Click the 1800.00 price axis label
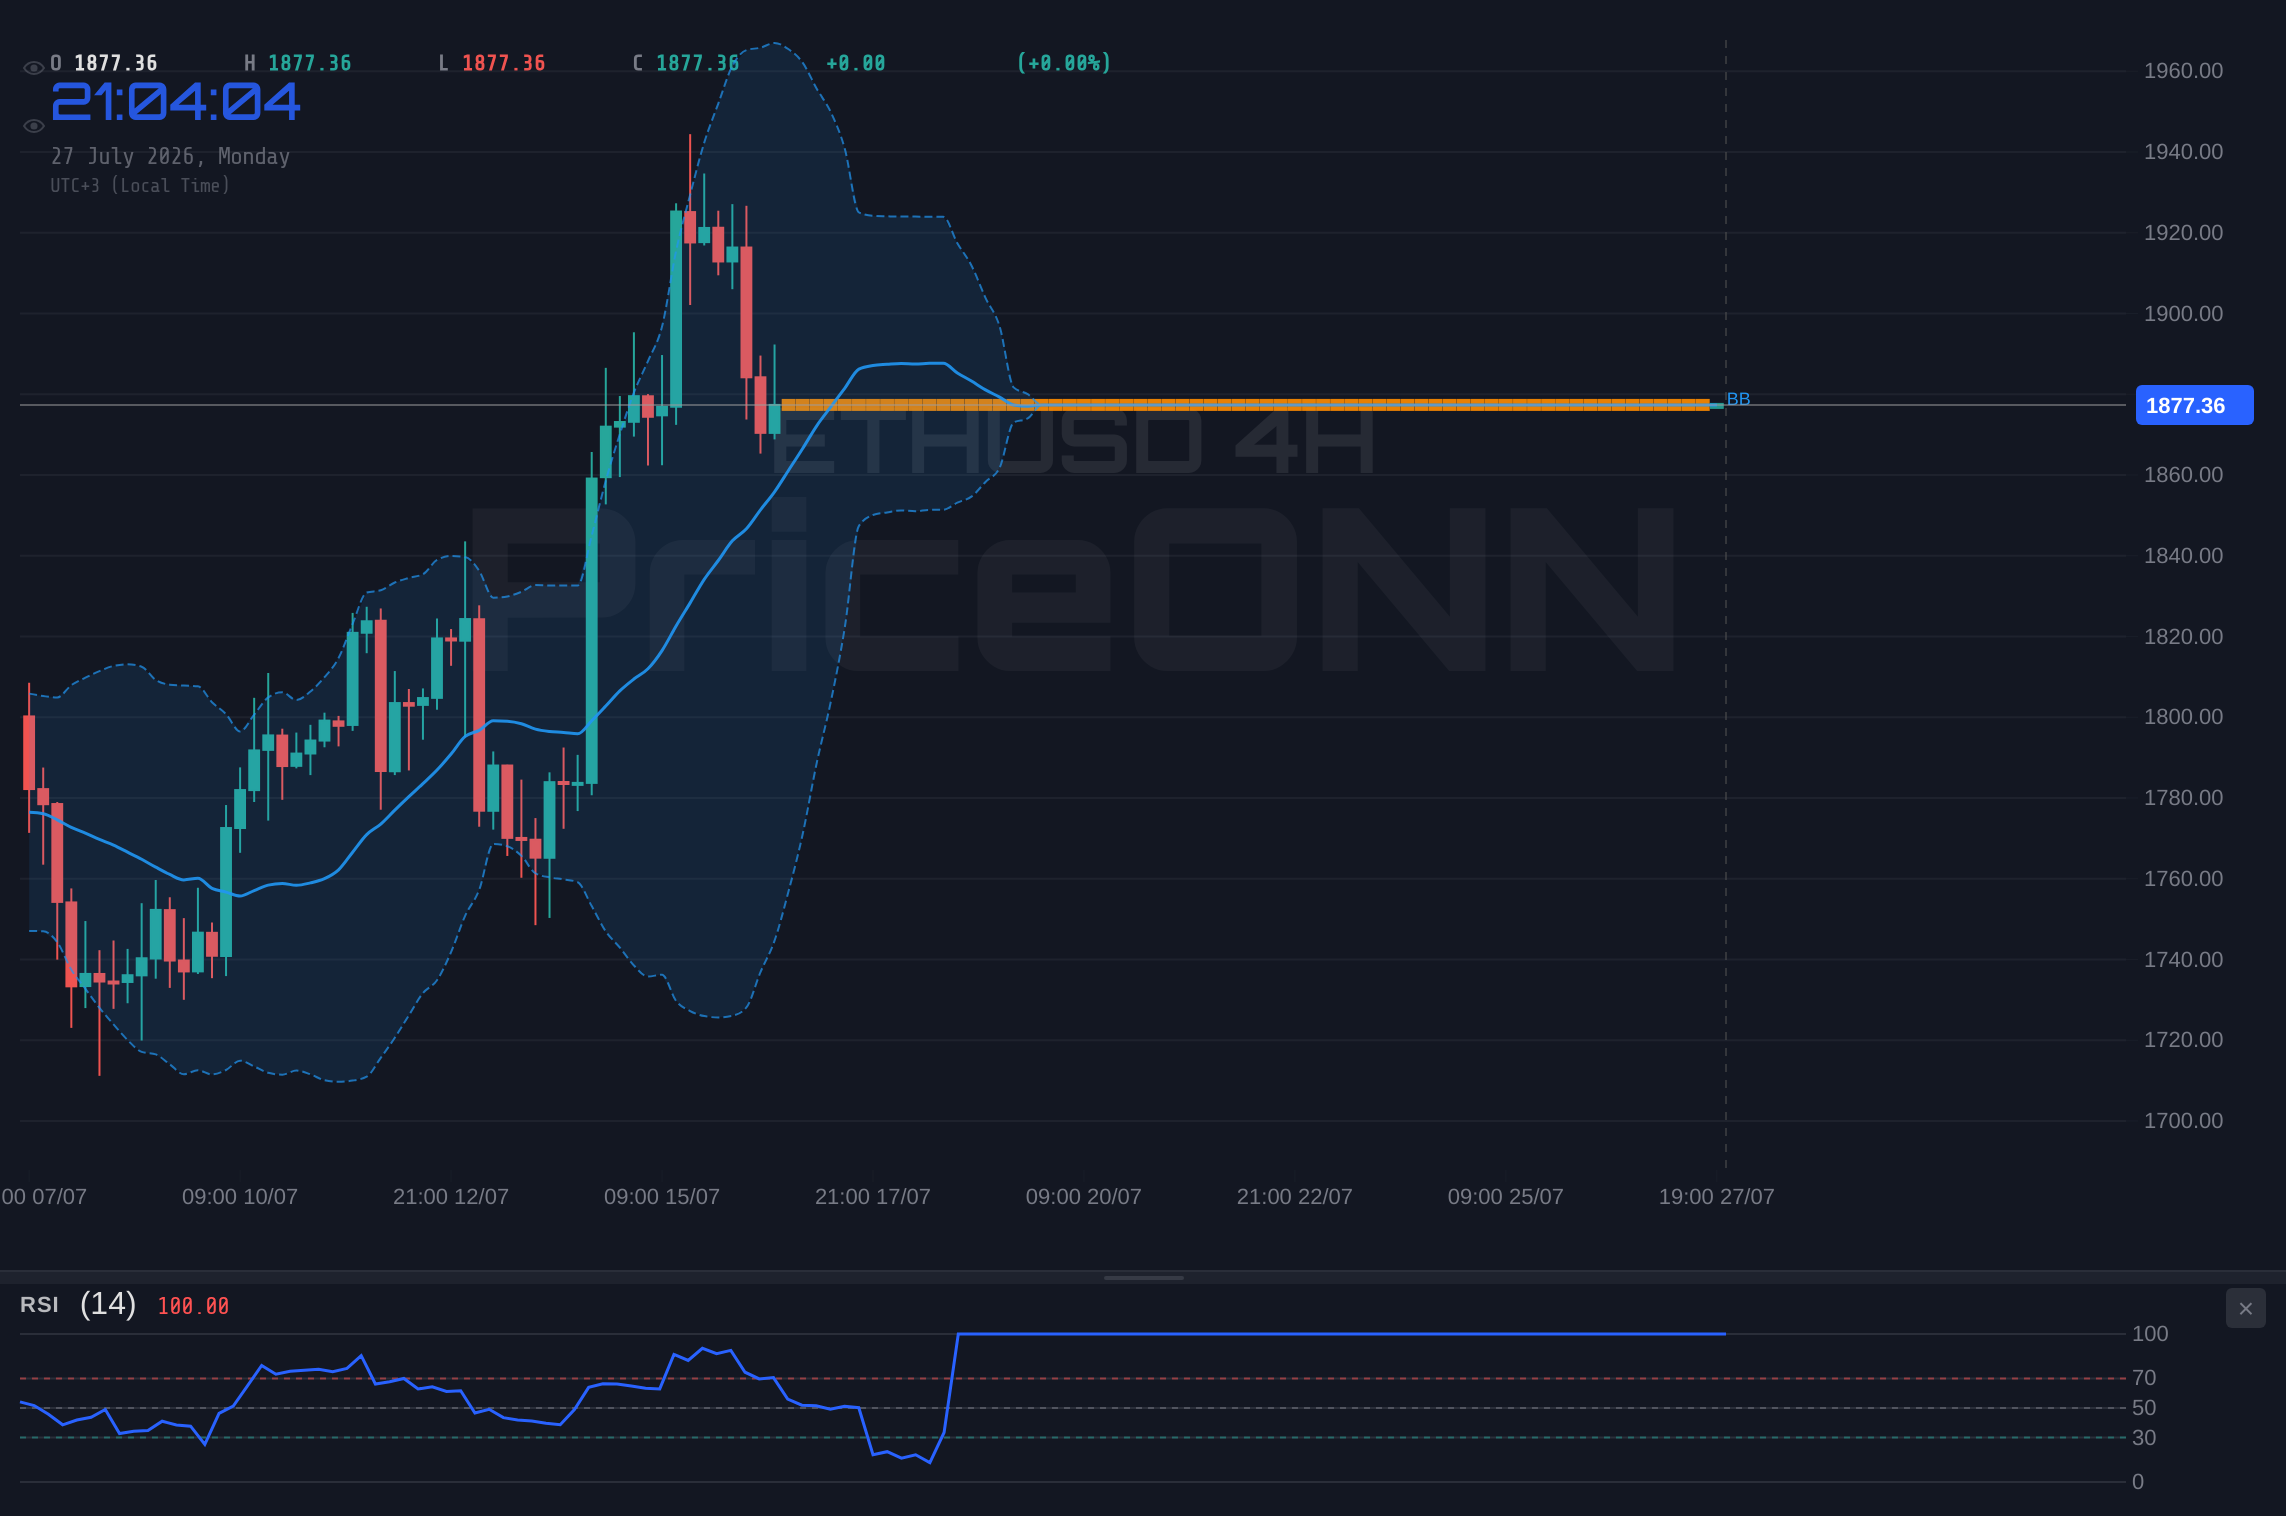 point(2183,717)
